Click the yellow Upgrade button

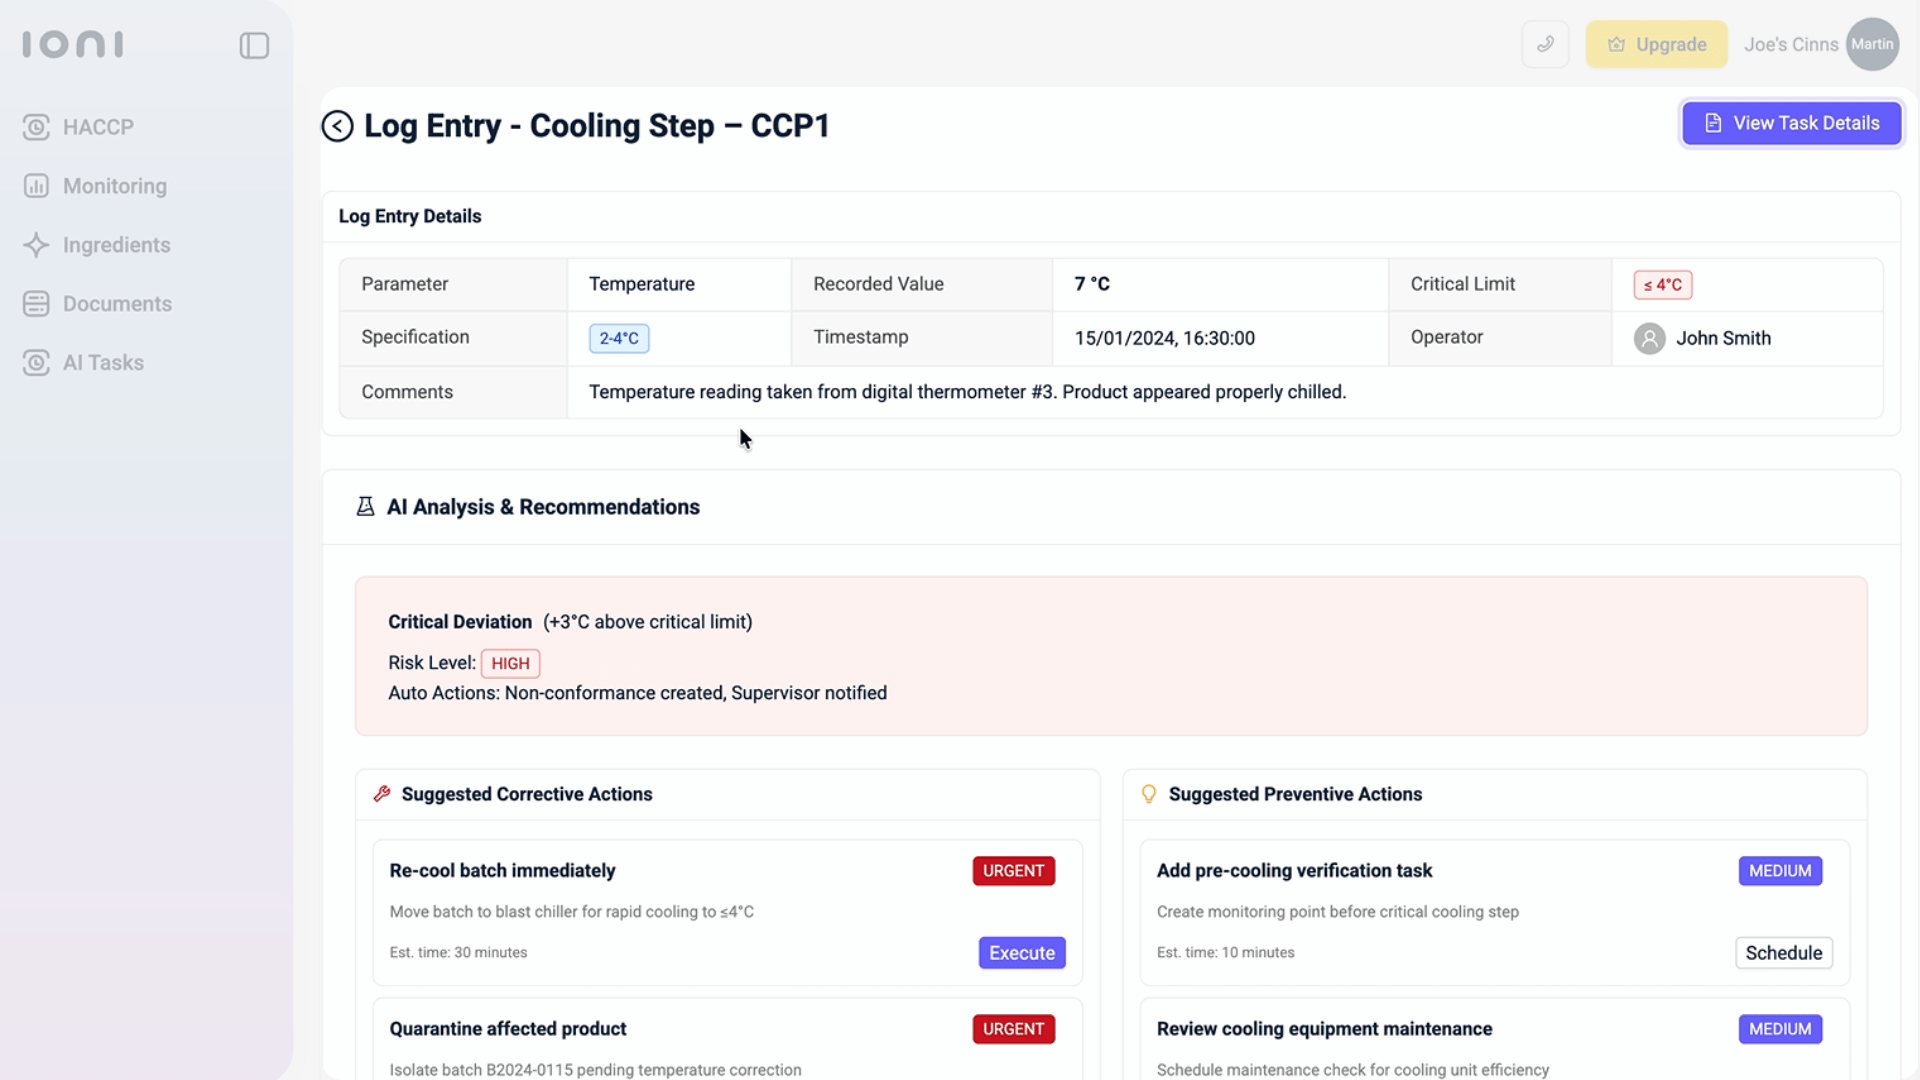click(1656, 44)
